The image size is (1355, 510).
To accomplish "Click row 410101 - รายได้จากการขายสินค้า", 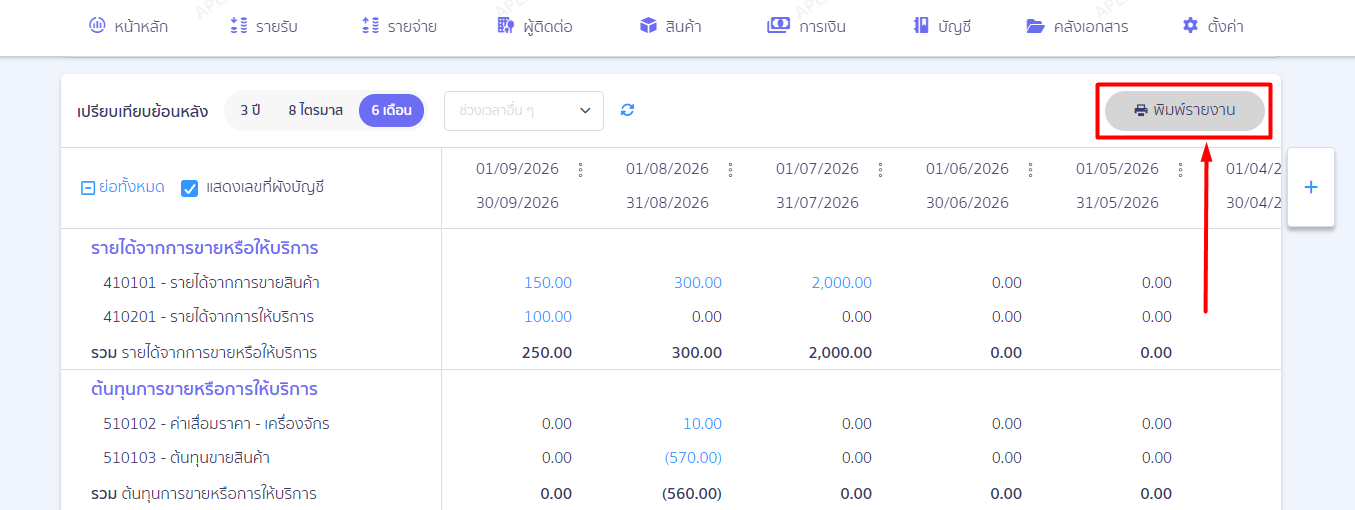I will tap(212, 283).
